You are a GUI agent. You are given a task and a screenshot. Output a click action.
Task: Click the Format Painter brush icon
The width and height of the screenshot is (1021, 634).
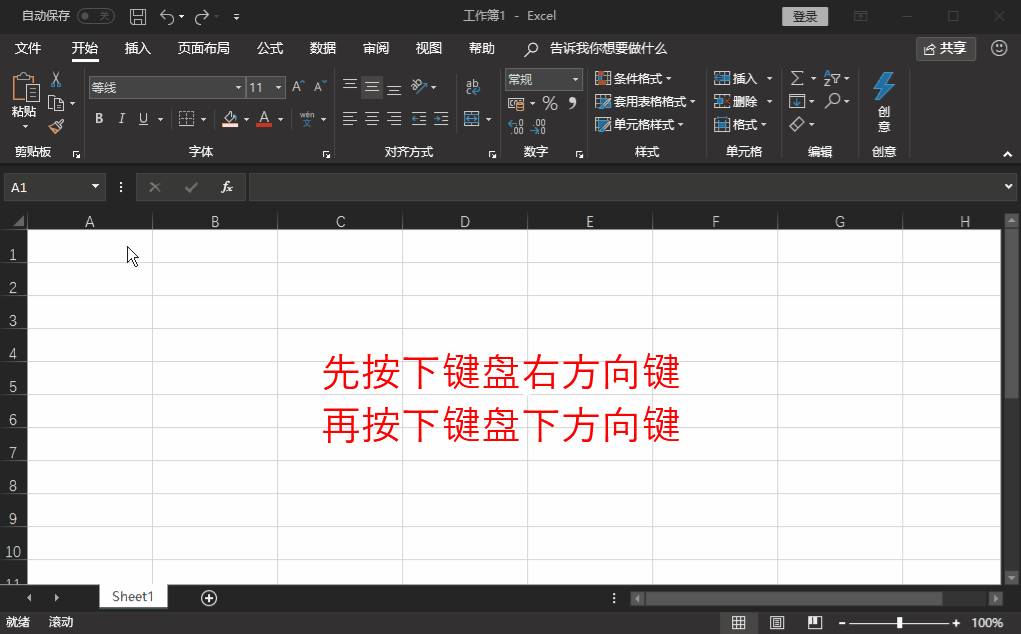56,126
